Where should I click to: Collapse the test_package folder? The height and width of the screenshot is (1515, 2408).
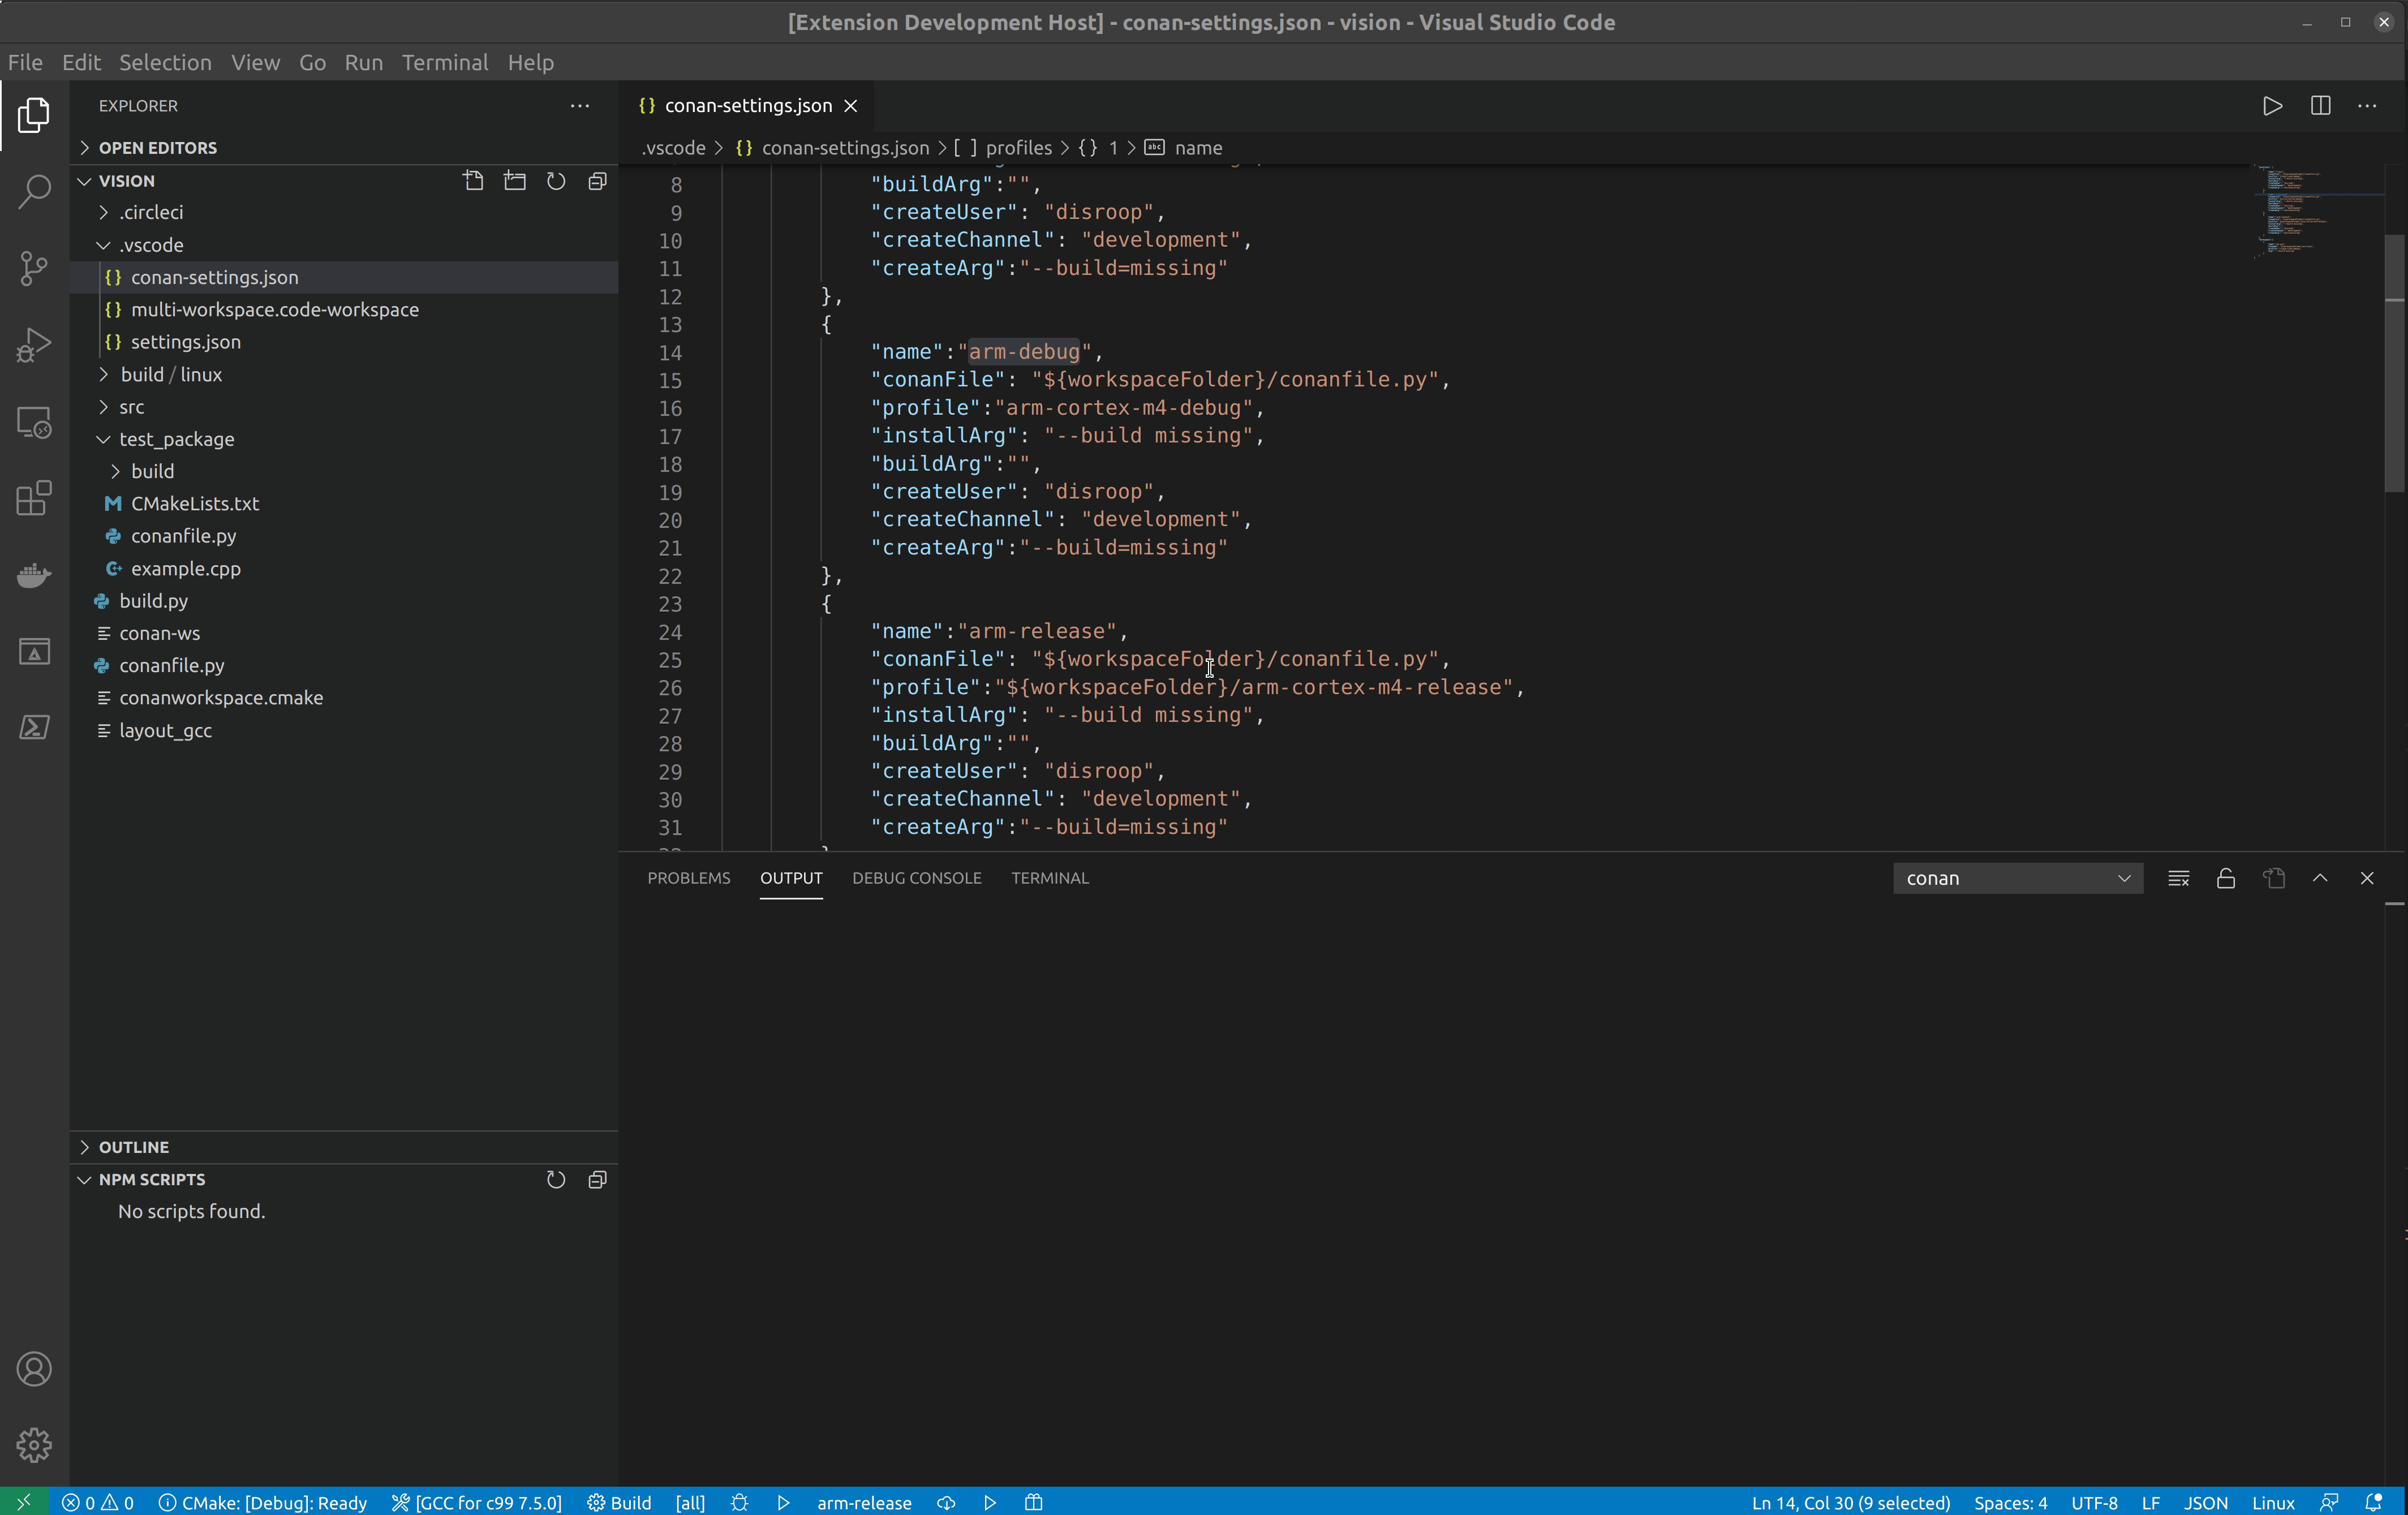click(x=176, y=439)
